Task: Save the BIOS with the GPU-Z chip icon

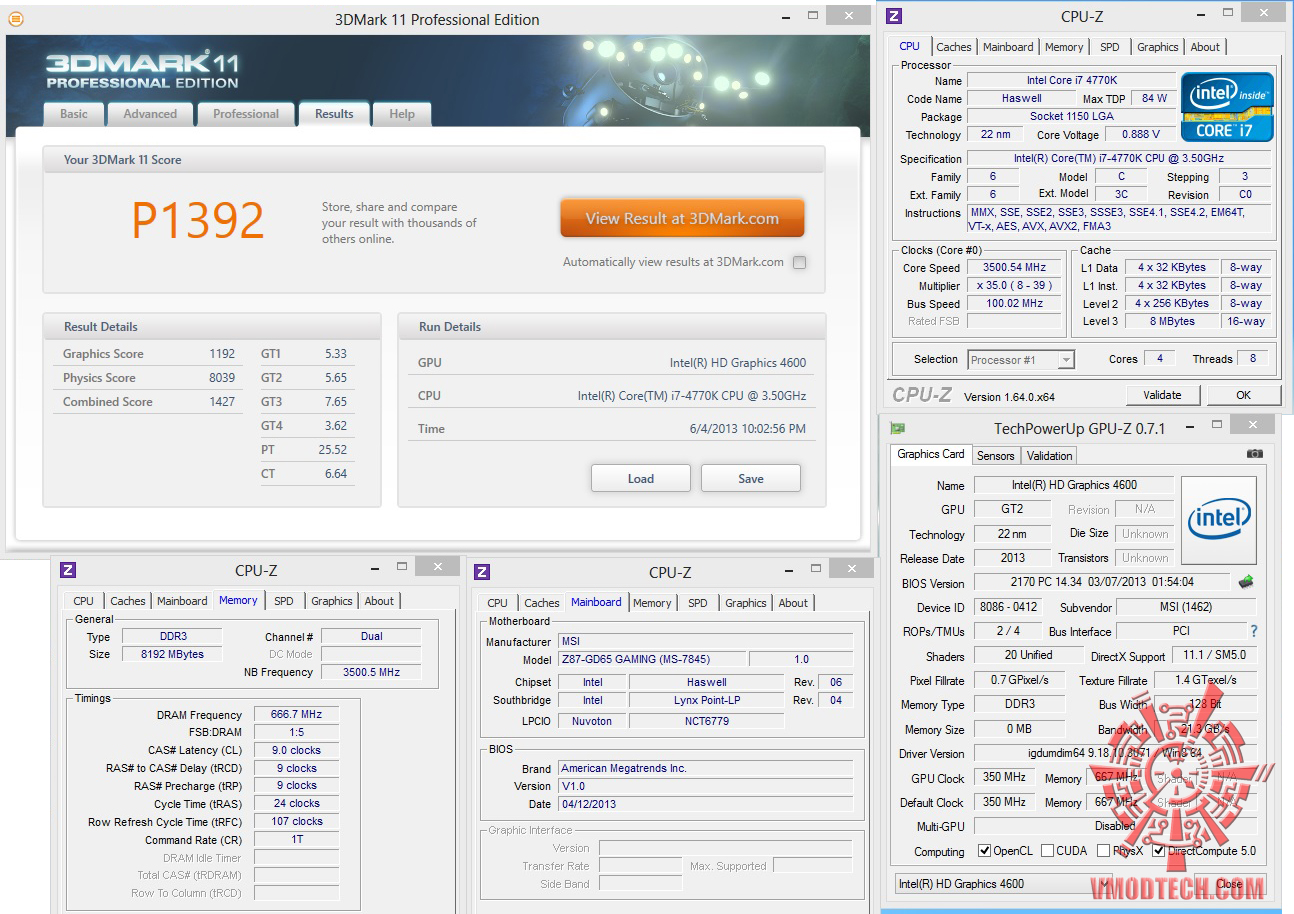Action: (x=1246, y=582)
